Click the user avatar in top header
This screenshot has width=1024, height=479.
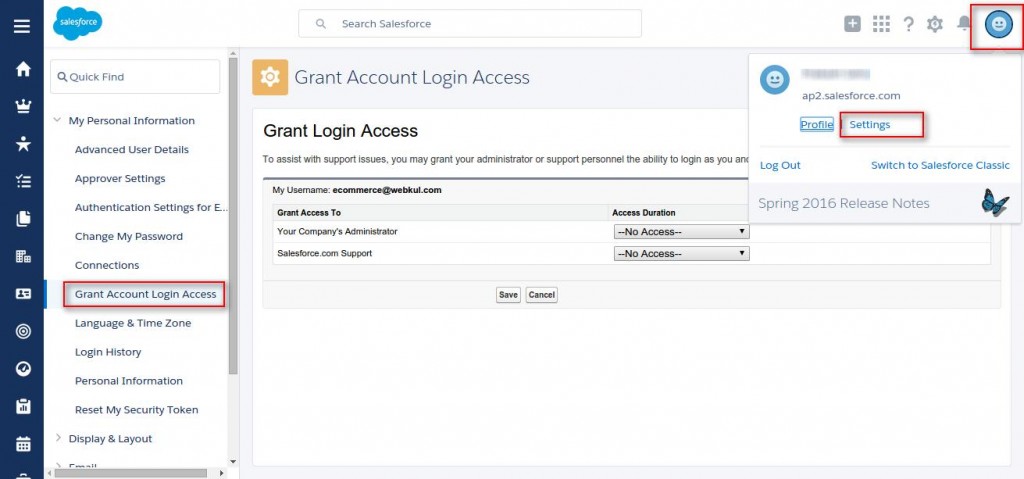(999, 25)
